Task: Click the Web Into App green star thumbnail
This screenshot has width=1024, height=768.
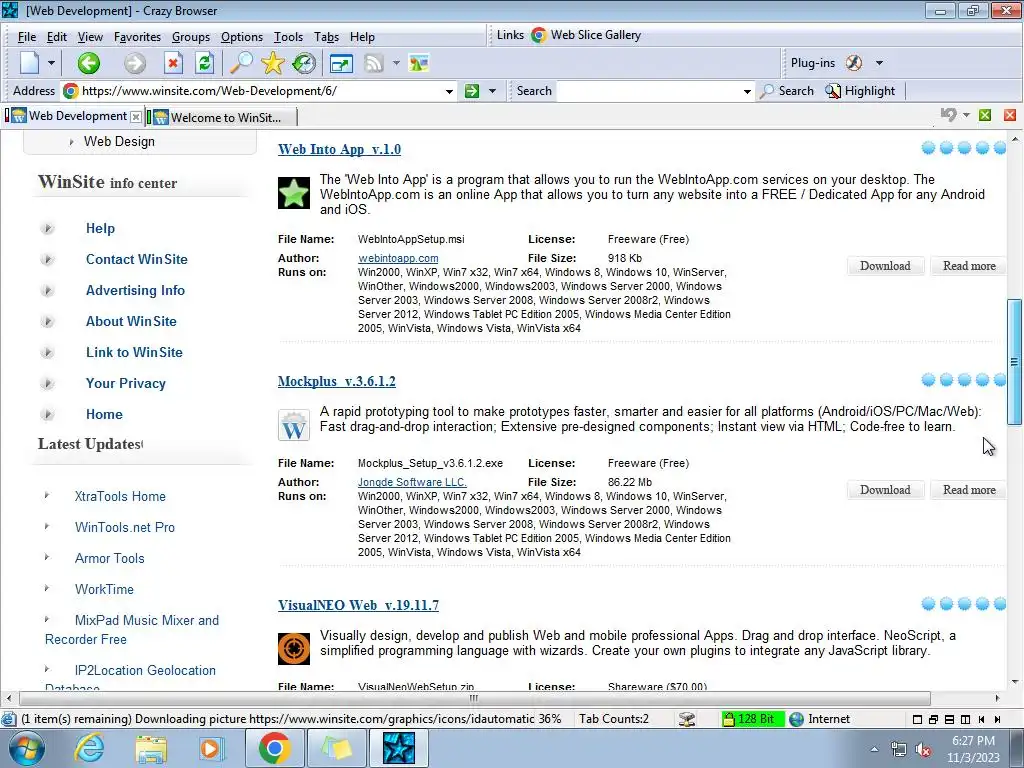Action: pyautogui.click(x=294, y=193)
